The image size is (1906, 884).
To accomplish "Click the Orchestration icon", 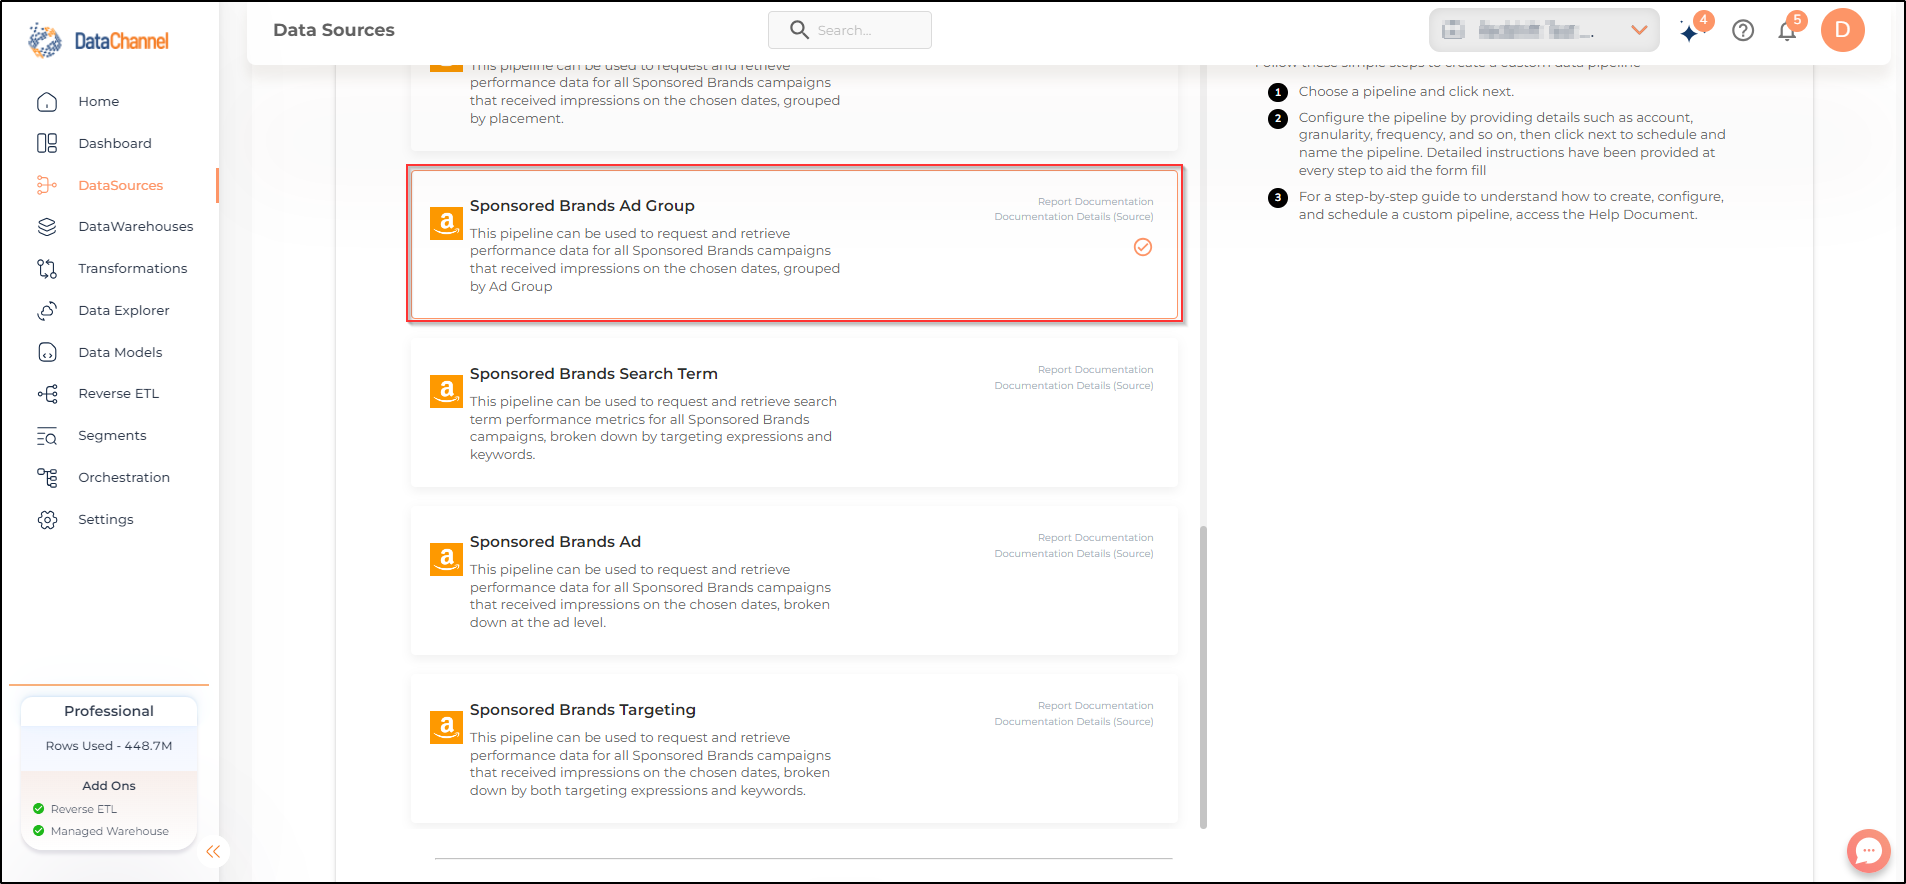I will tap(47, 478).
